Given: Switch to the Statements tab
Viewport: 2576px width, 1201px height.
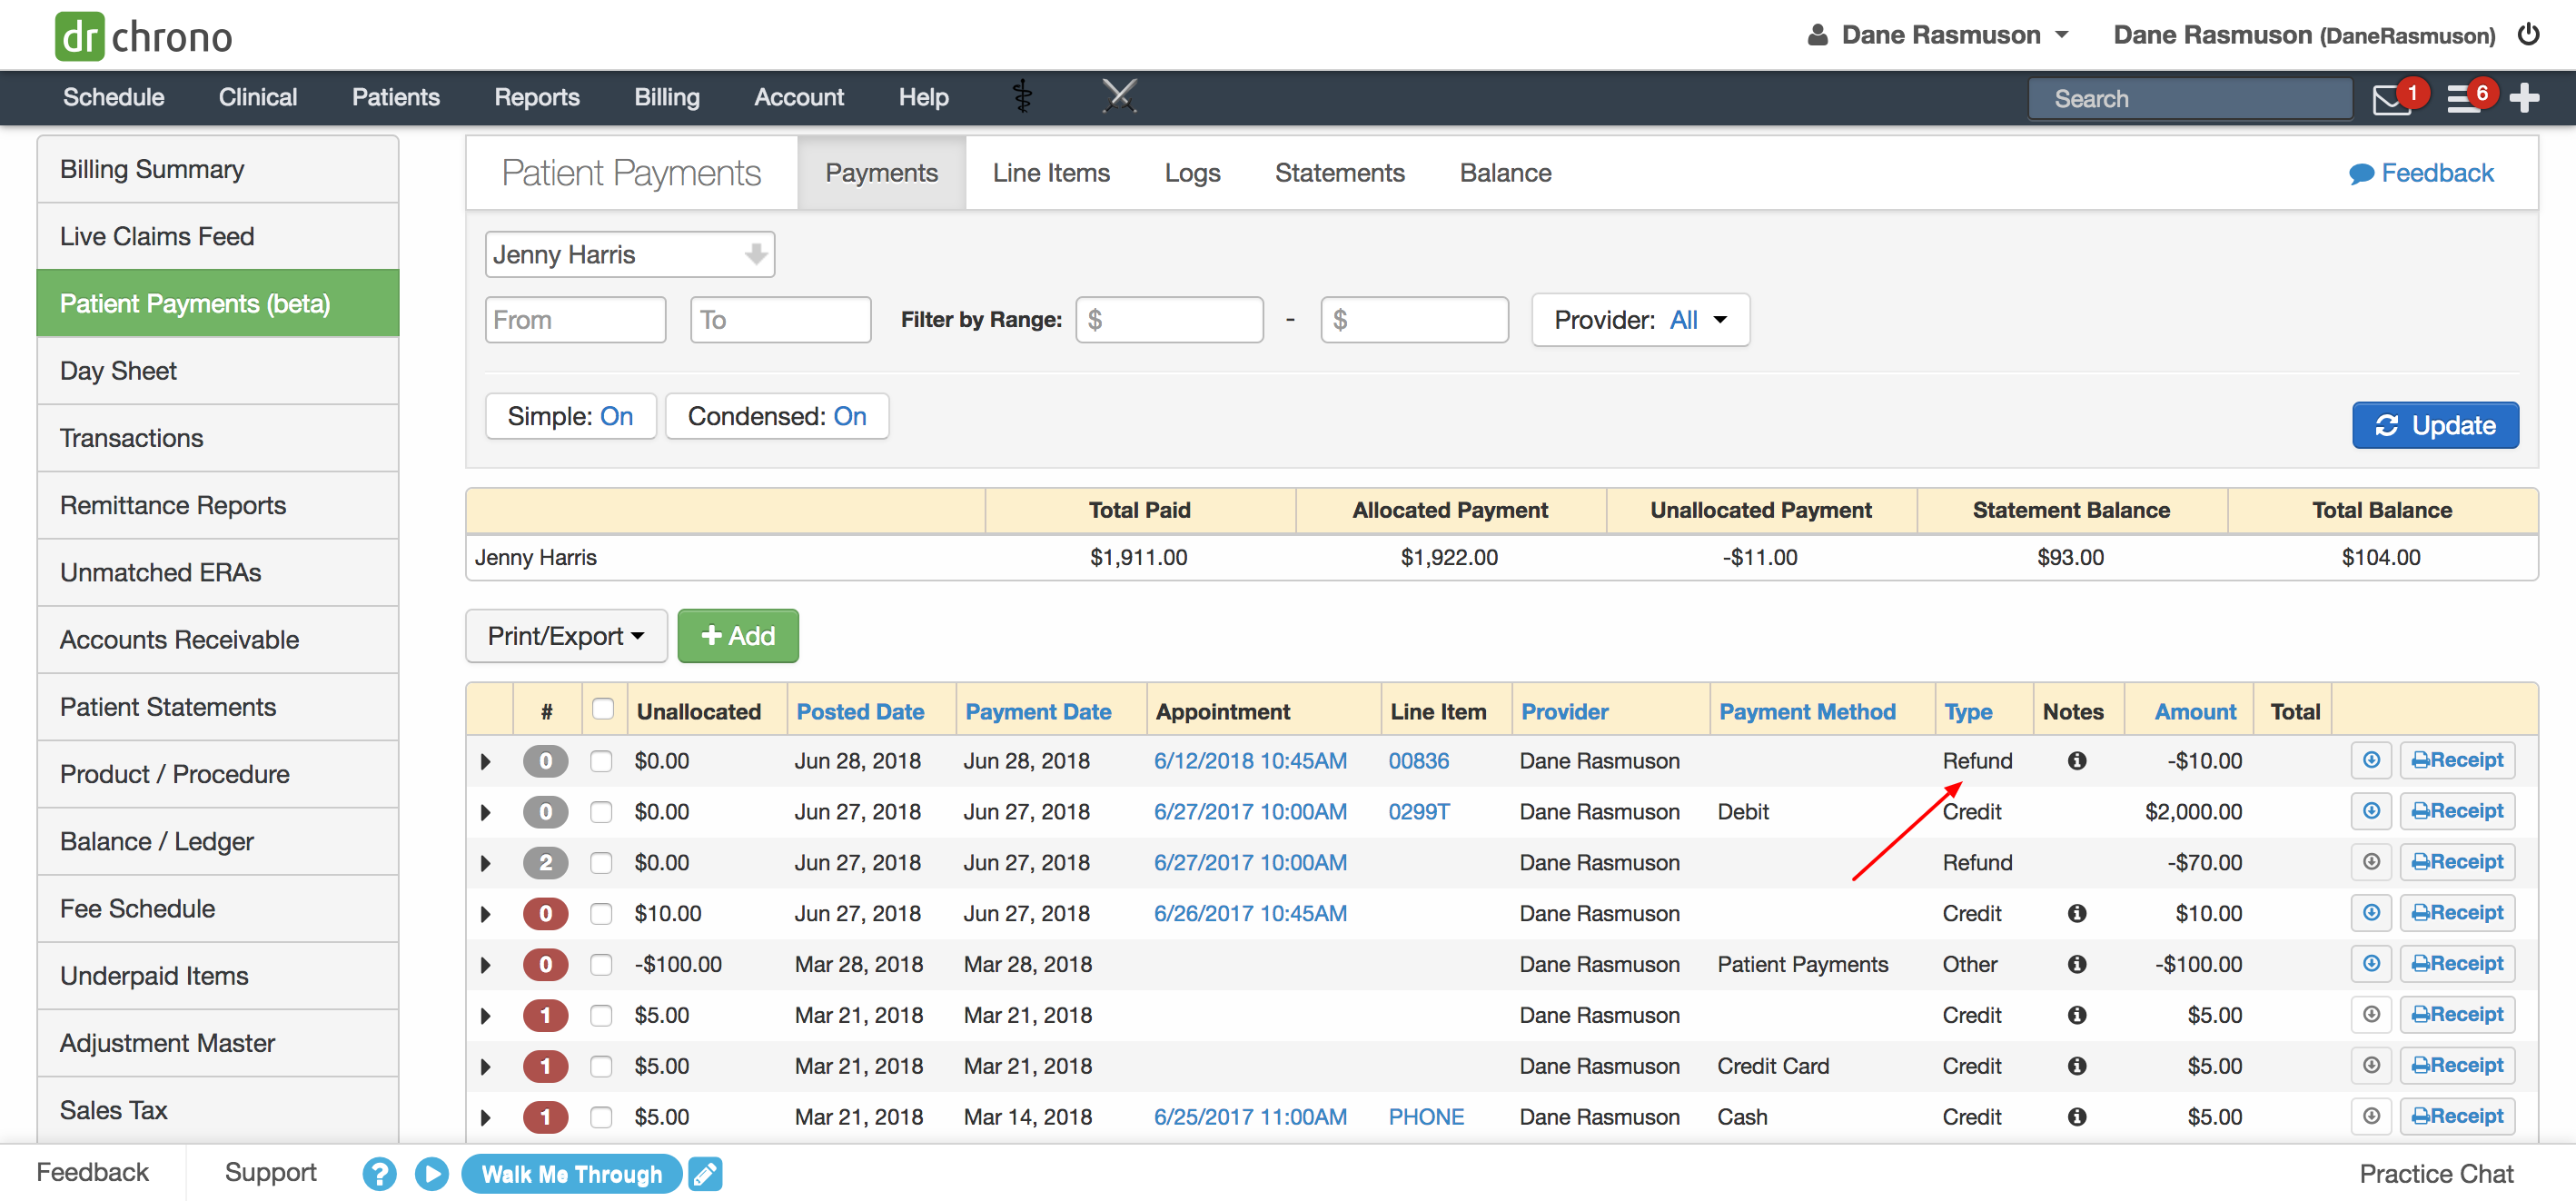Looking at the screenshot, I should (x=1339, y=173).
